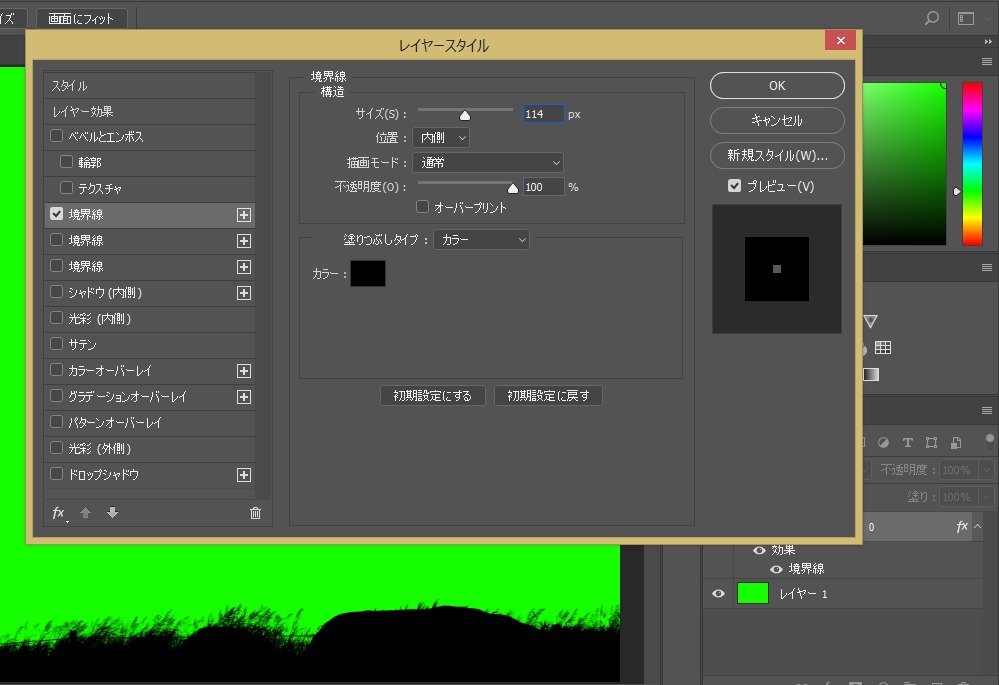This screenshot has height=685, width=999.
Task: Hide Layer 1 using its eye icon
Action: 718,594
